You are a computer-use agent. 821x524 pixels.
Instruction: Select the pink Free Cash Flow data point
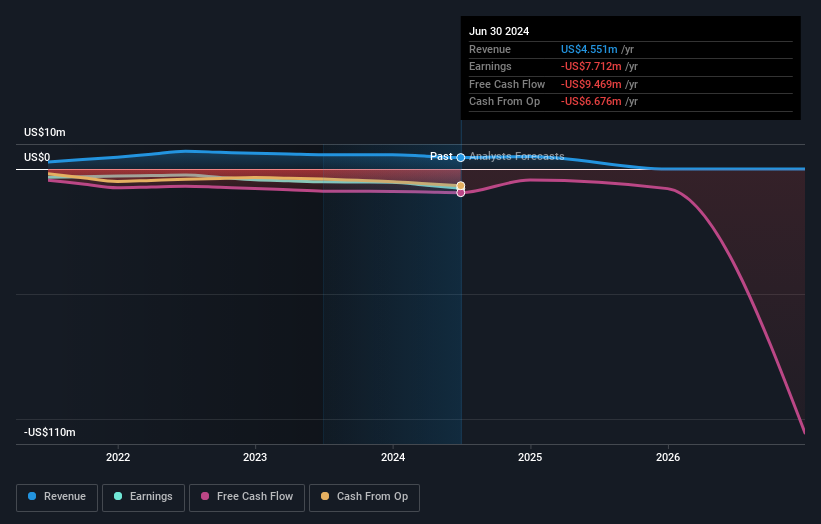(x=461, y=193)
